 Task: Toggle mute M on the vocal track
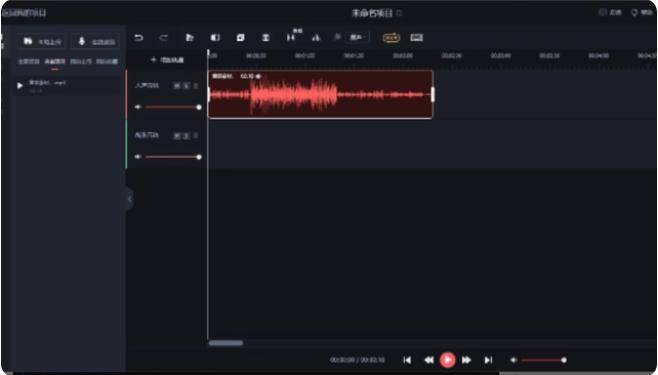pos(177,86)
